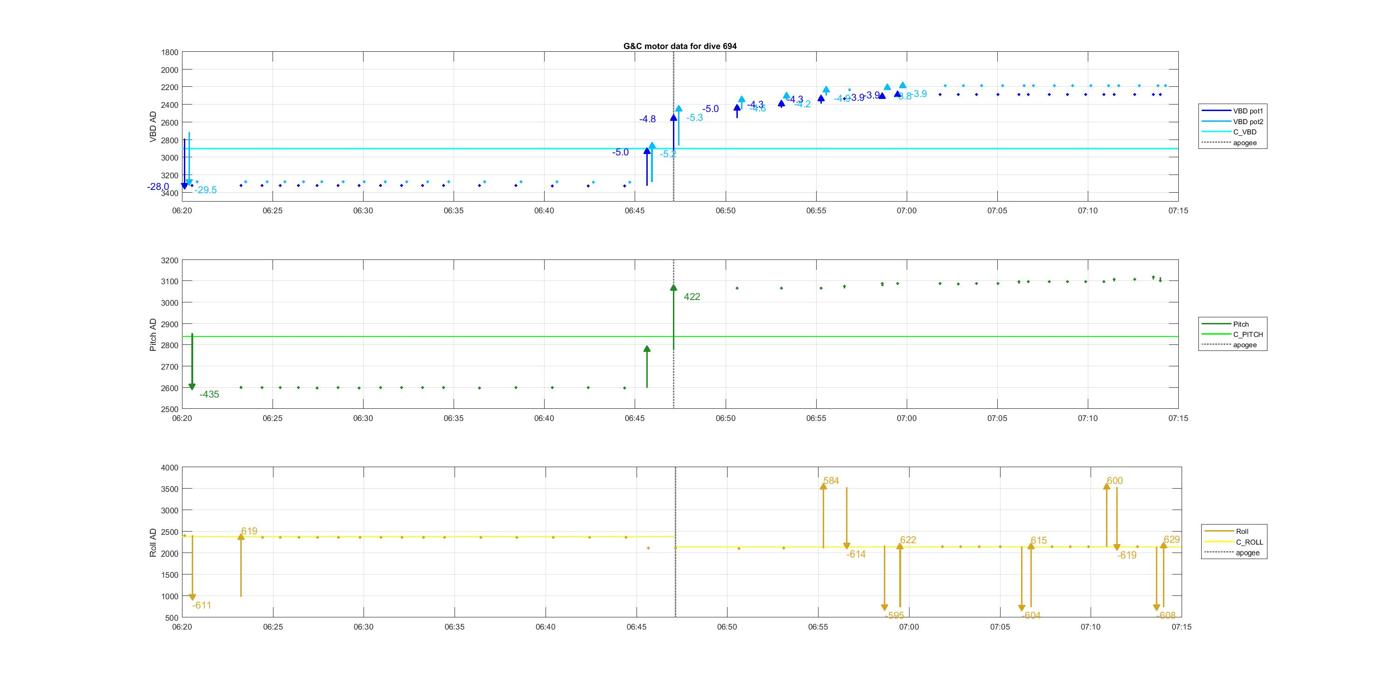Click the "-435" pitch data label
This screenshot has height=693, width=1400.
(x=209, y=395)
